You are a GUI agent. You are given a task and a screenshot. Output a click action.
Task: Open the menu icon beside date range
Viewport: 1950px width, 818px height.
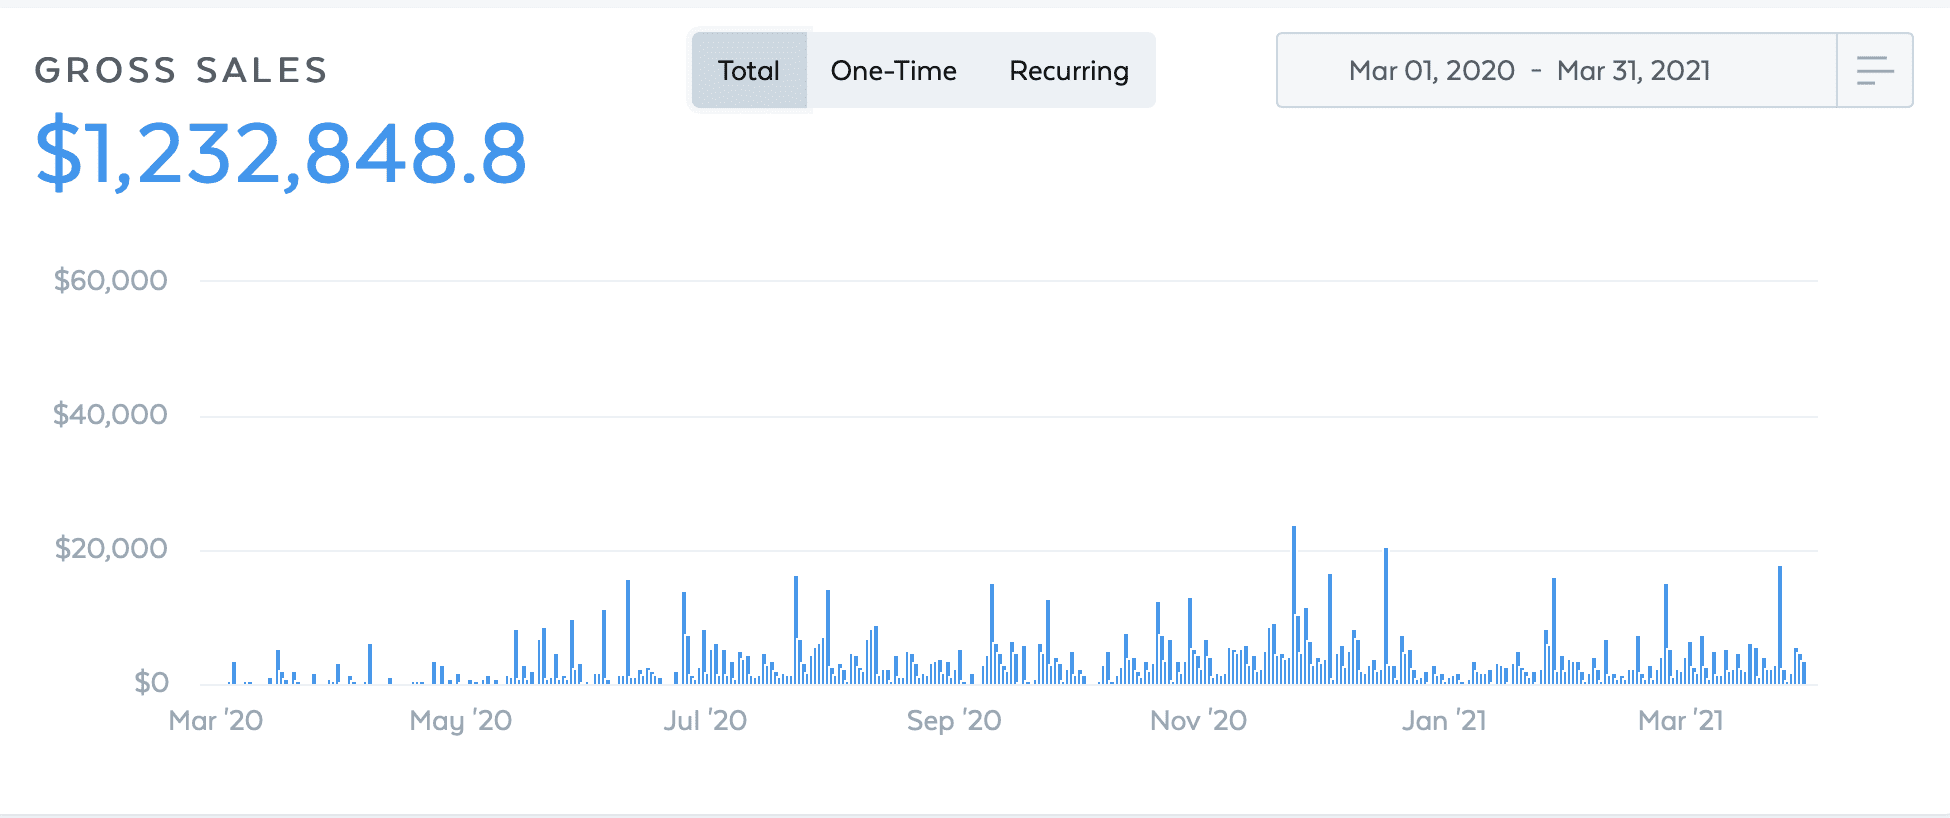click(x=1874, y=71)
